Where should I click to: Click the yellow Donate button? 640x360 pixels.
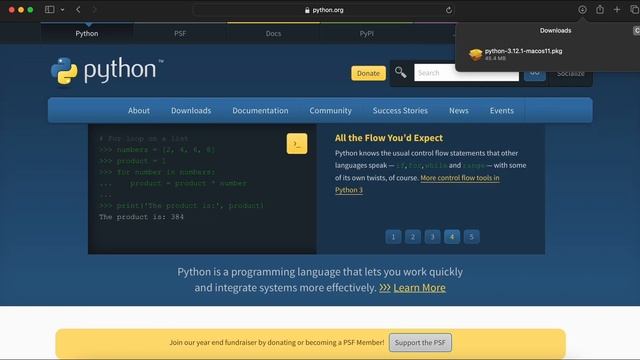[x=368, y=73]
